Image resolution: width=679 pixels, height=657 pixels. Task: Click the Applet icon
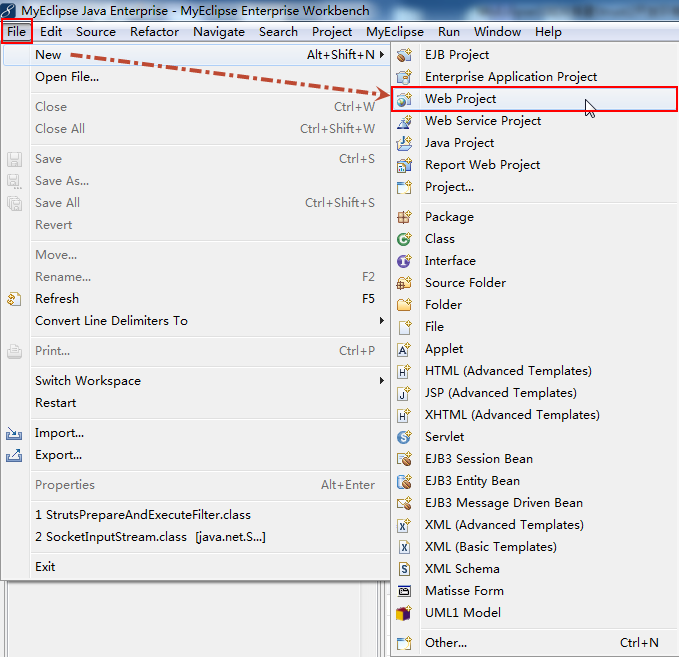pyautogui.click(x=404, y=349)
